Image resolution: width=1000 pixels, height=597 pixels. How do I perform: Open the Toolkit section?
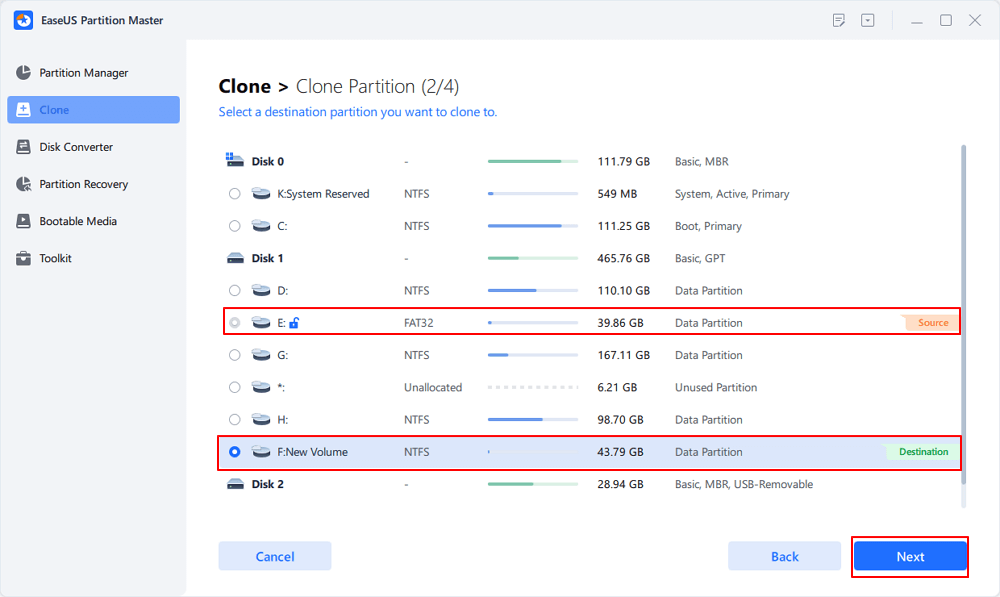click(93, 258)
